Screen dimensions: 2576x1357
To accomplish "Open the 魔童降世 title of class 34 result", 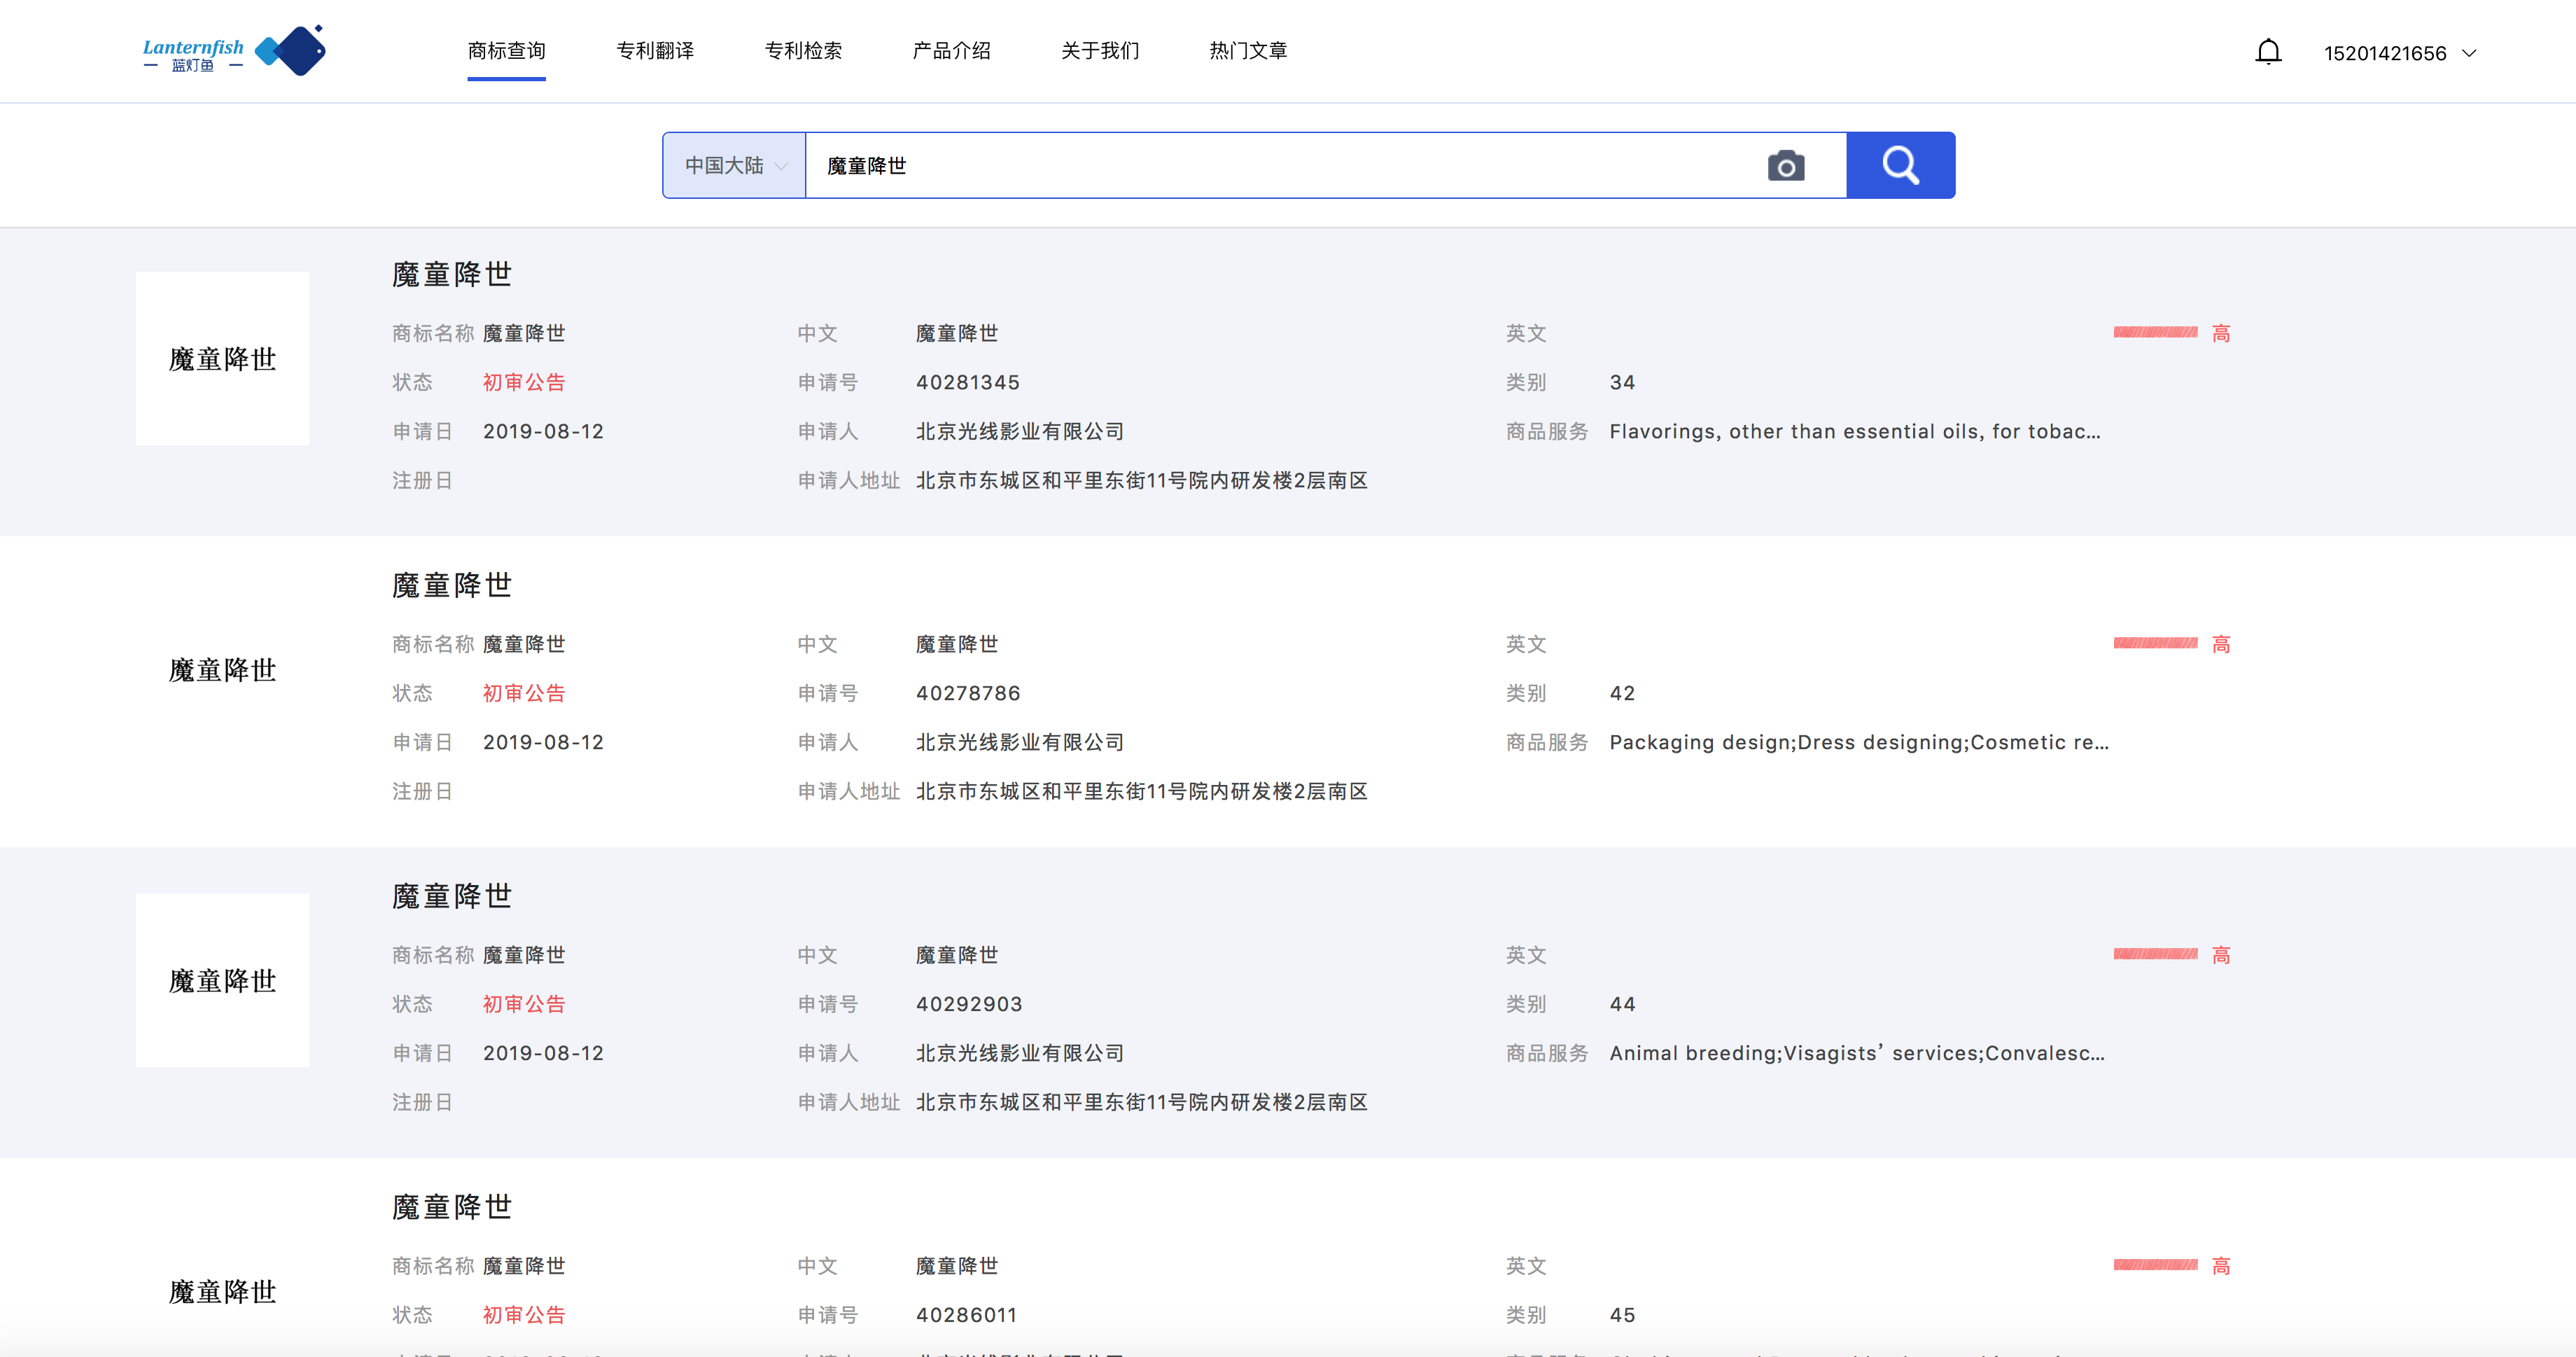I will click(452, 274).
